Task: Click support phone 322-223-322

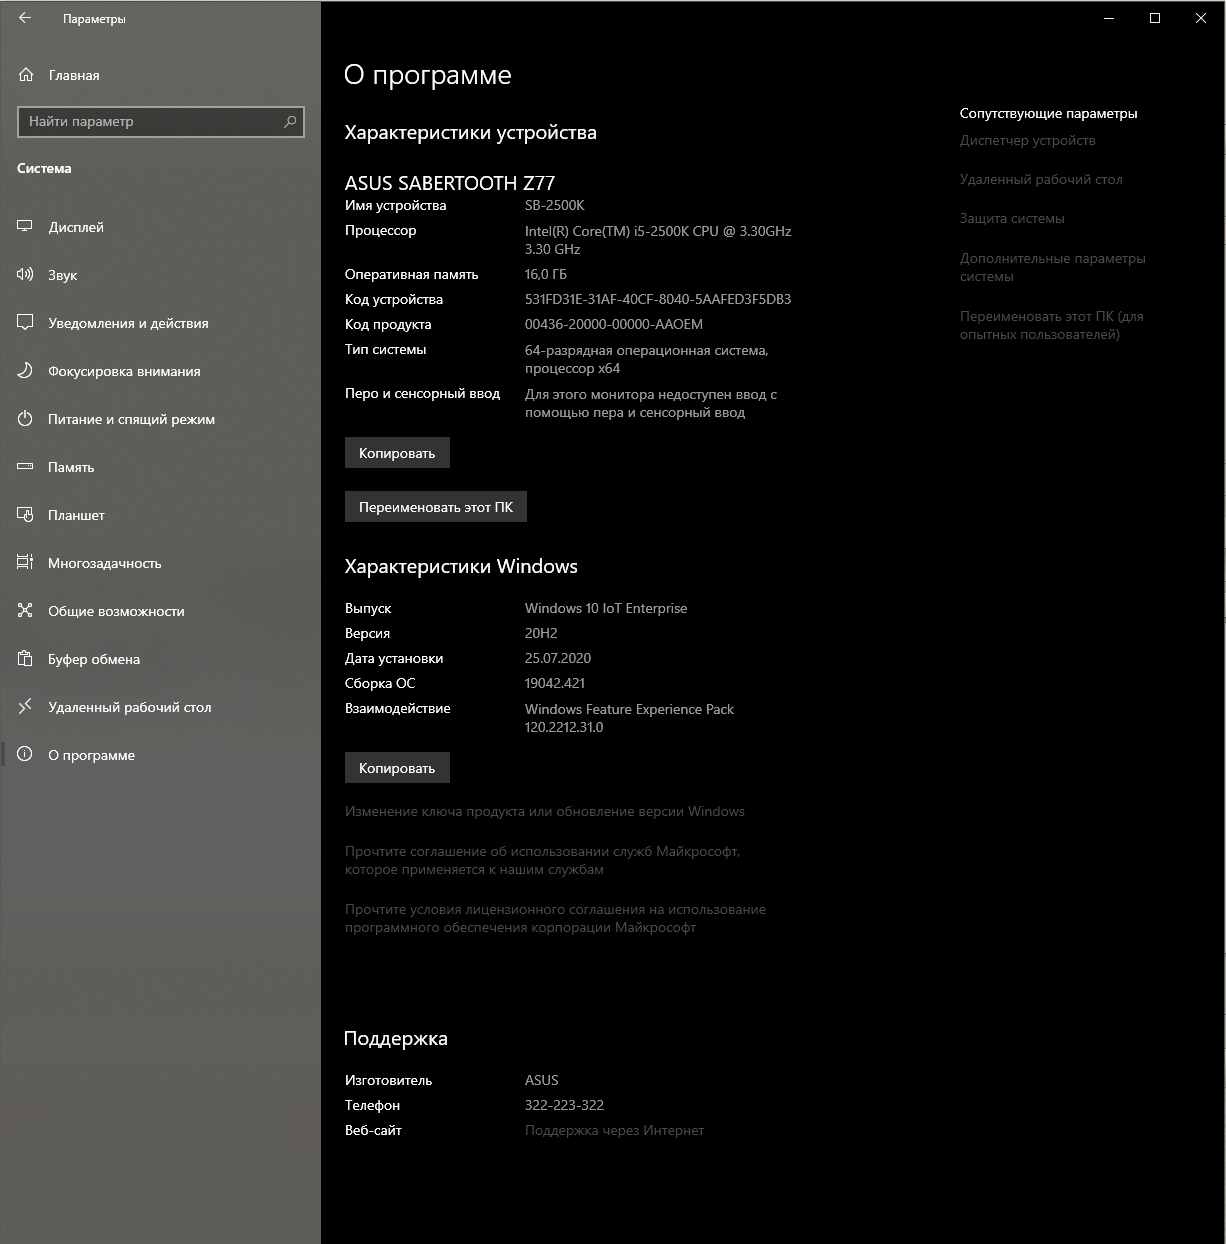Action: point(564,1106)
